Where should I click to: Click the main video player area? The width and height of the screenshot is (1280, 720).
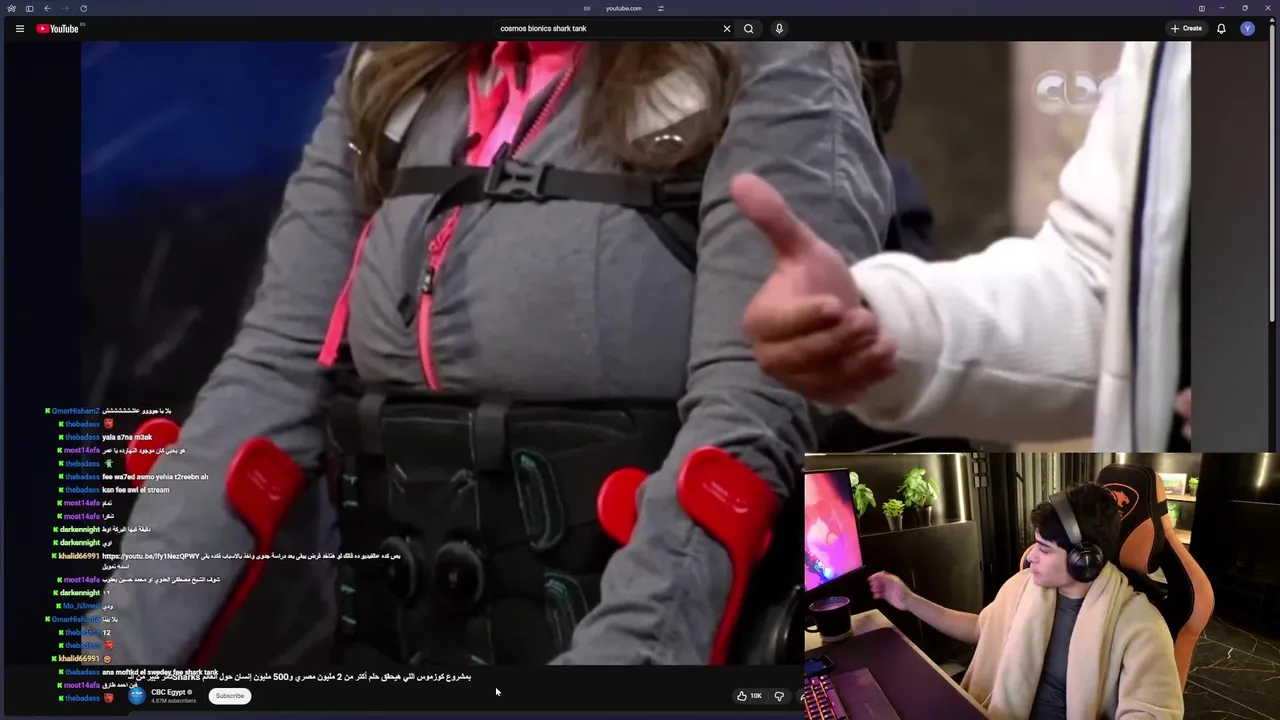pyautogui.click(x=636, y=352)
